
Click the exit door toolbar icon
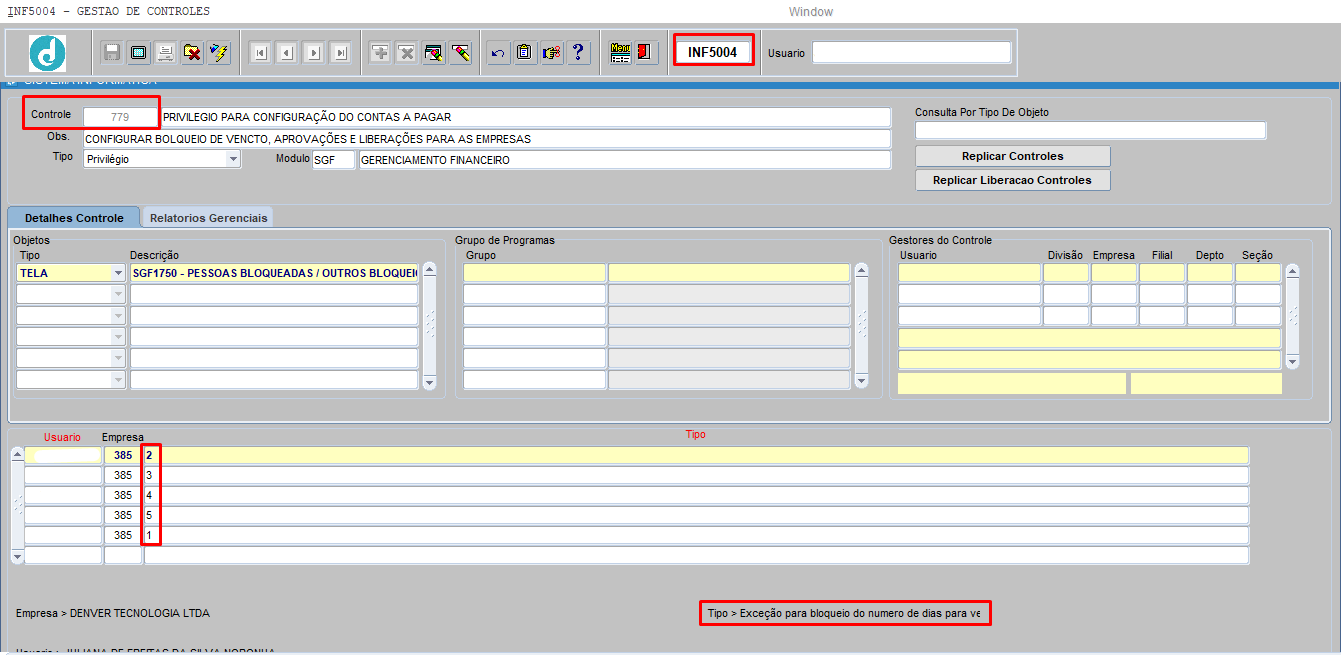tap(647, 52)
